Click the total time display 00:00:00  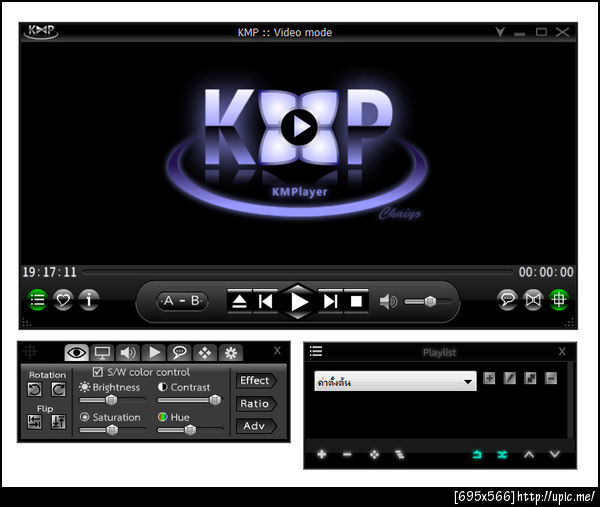[546, 272]
